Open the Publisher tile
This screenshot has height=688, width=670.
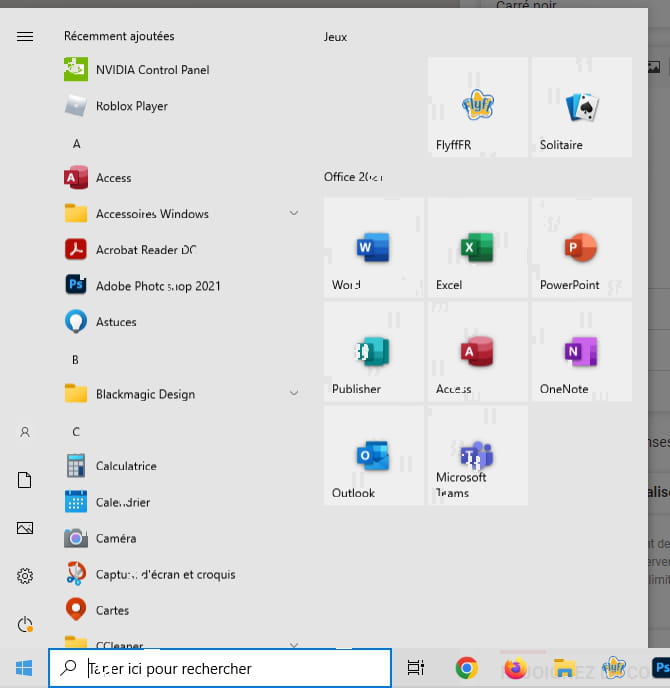point(374,351)
